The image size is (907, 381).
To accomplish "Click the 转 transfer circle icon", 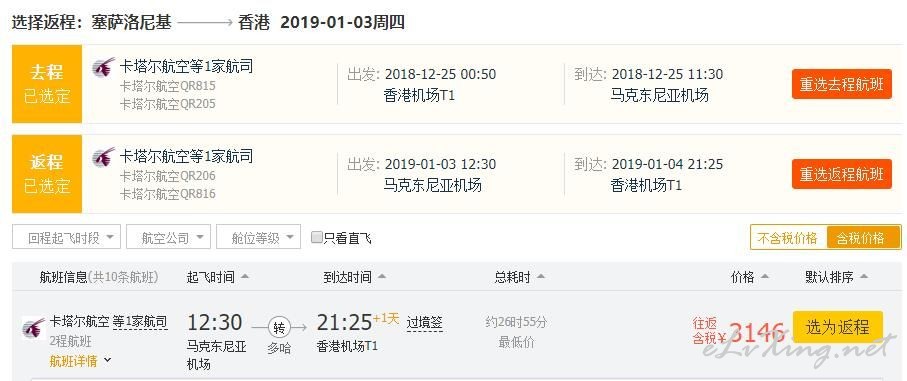I will click(279, 328).
